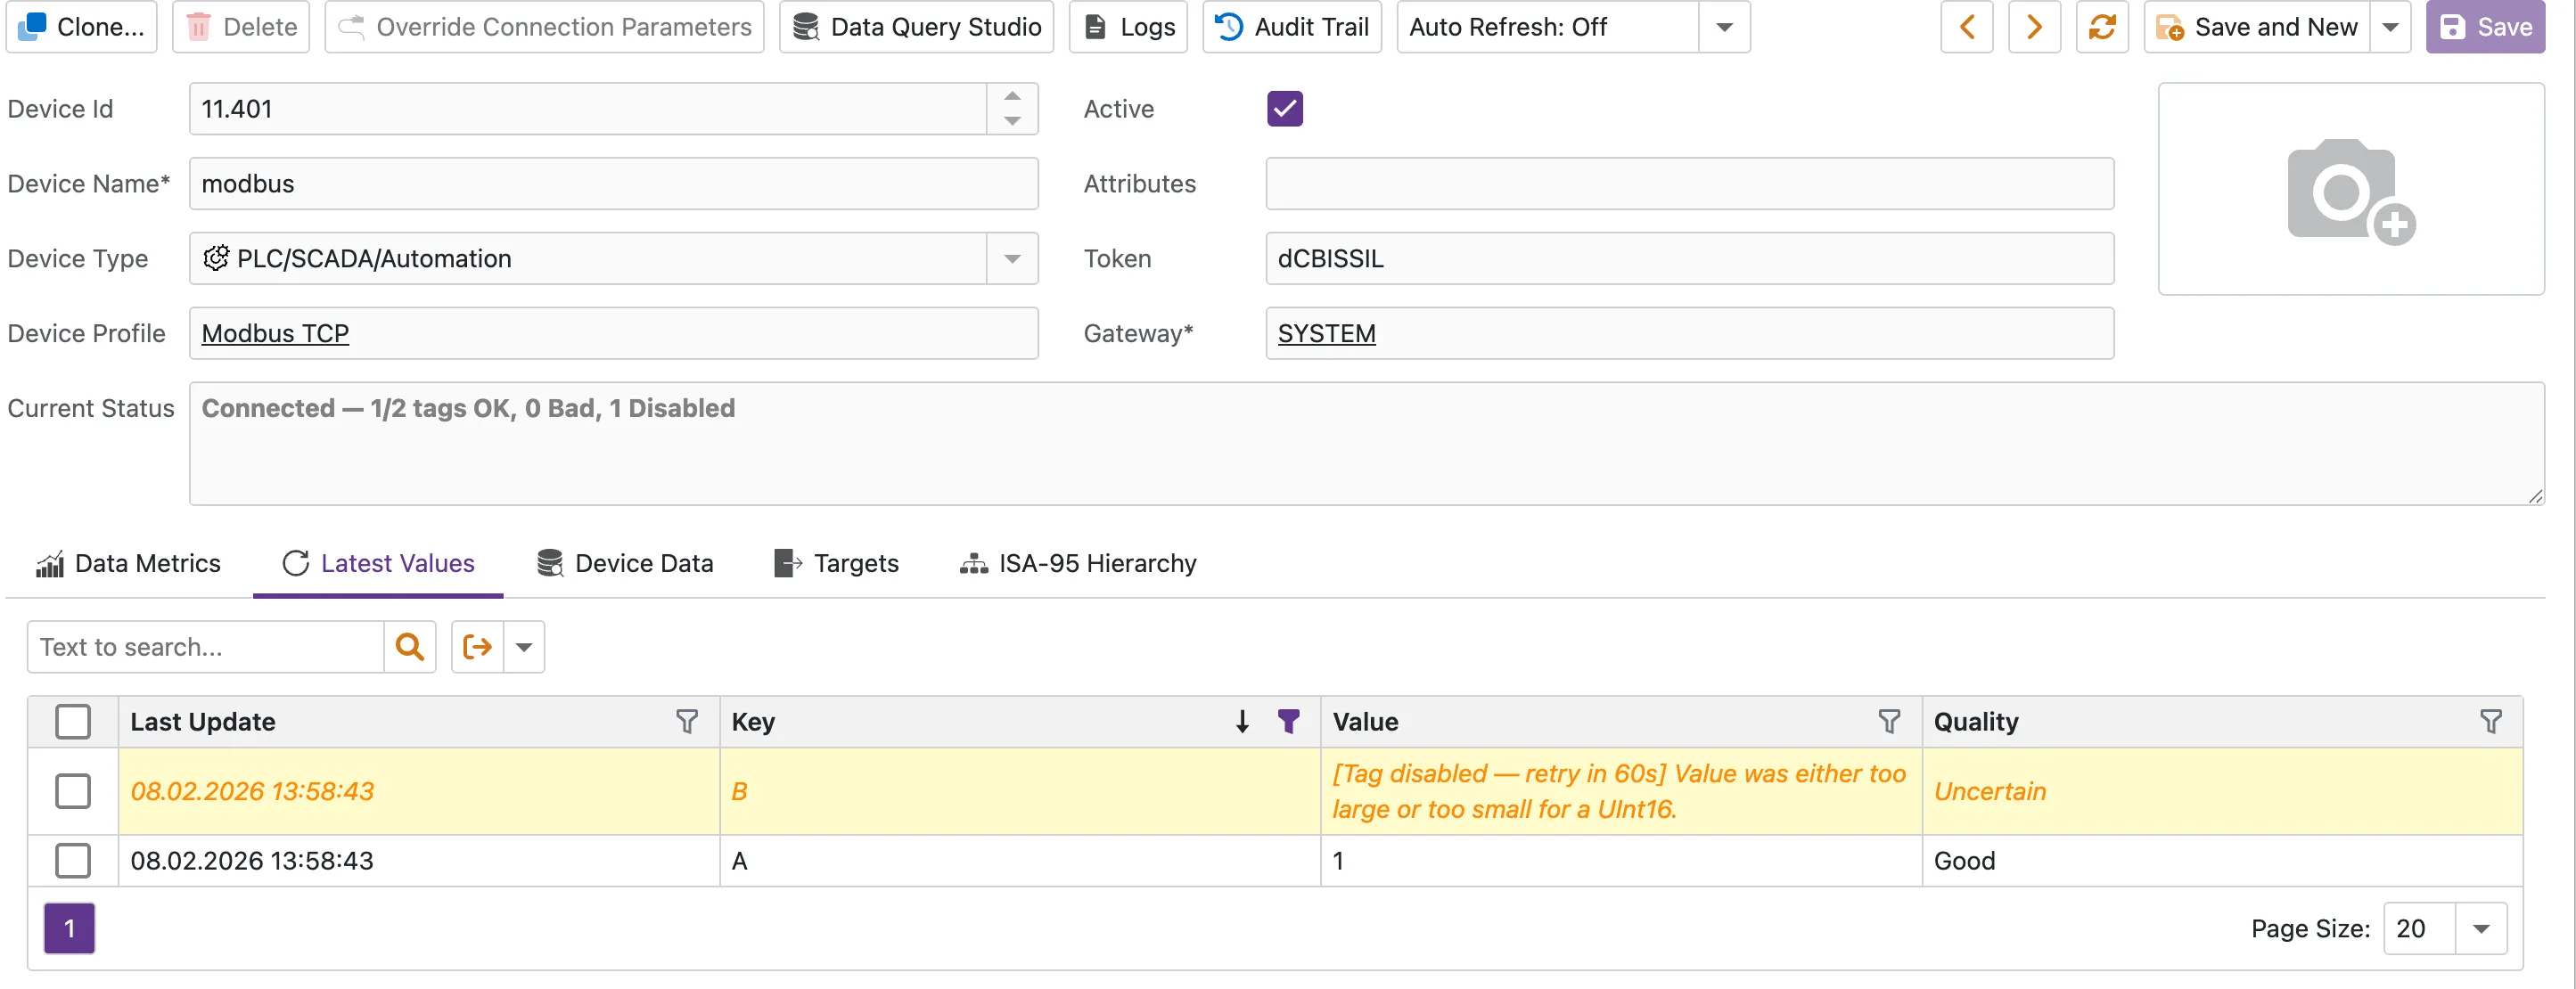Increment Device Id with the up stepper

tap(1011, 96)
